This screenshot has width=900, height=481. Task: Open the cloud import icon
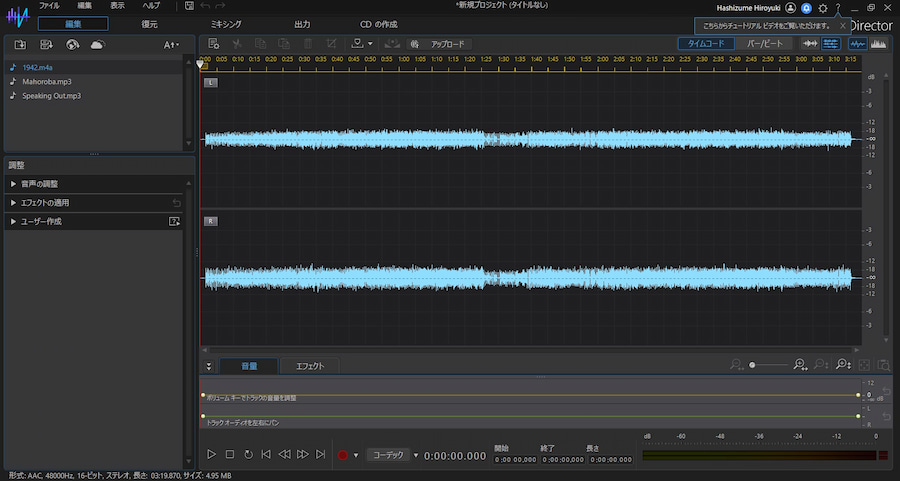tap(97, 45)
